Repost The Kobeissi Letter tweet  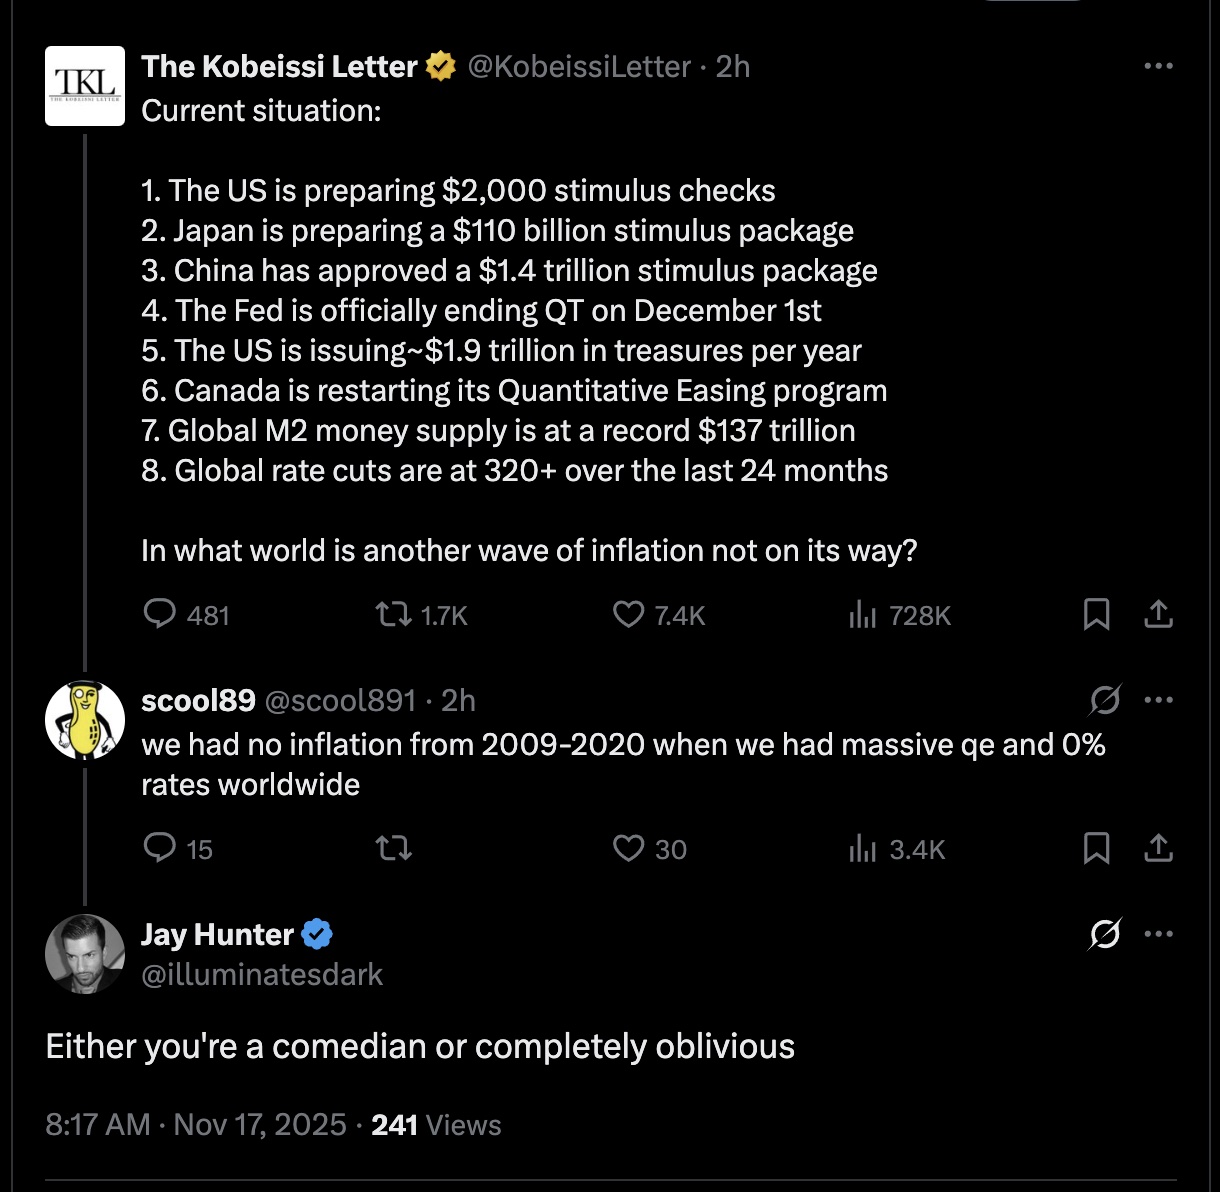393,614
